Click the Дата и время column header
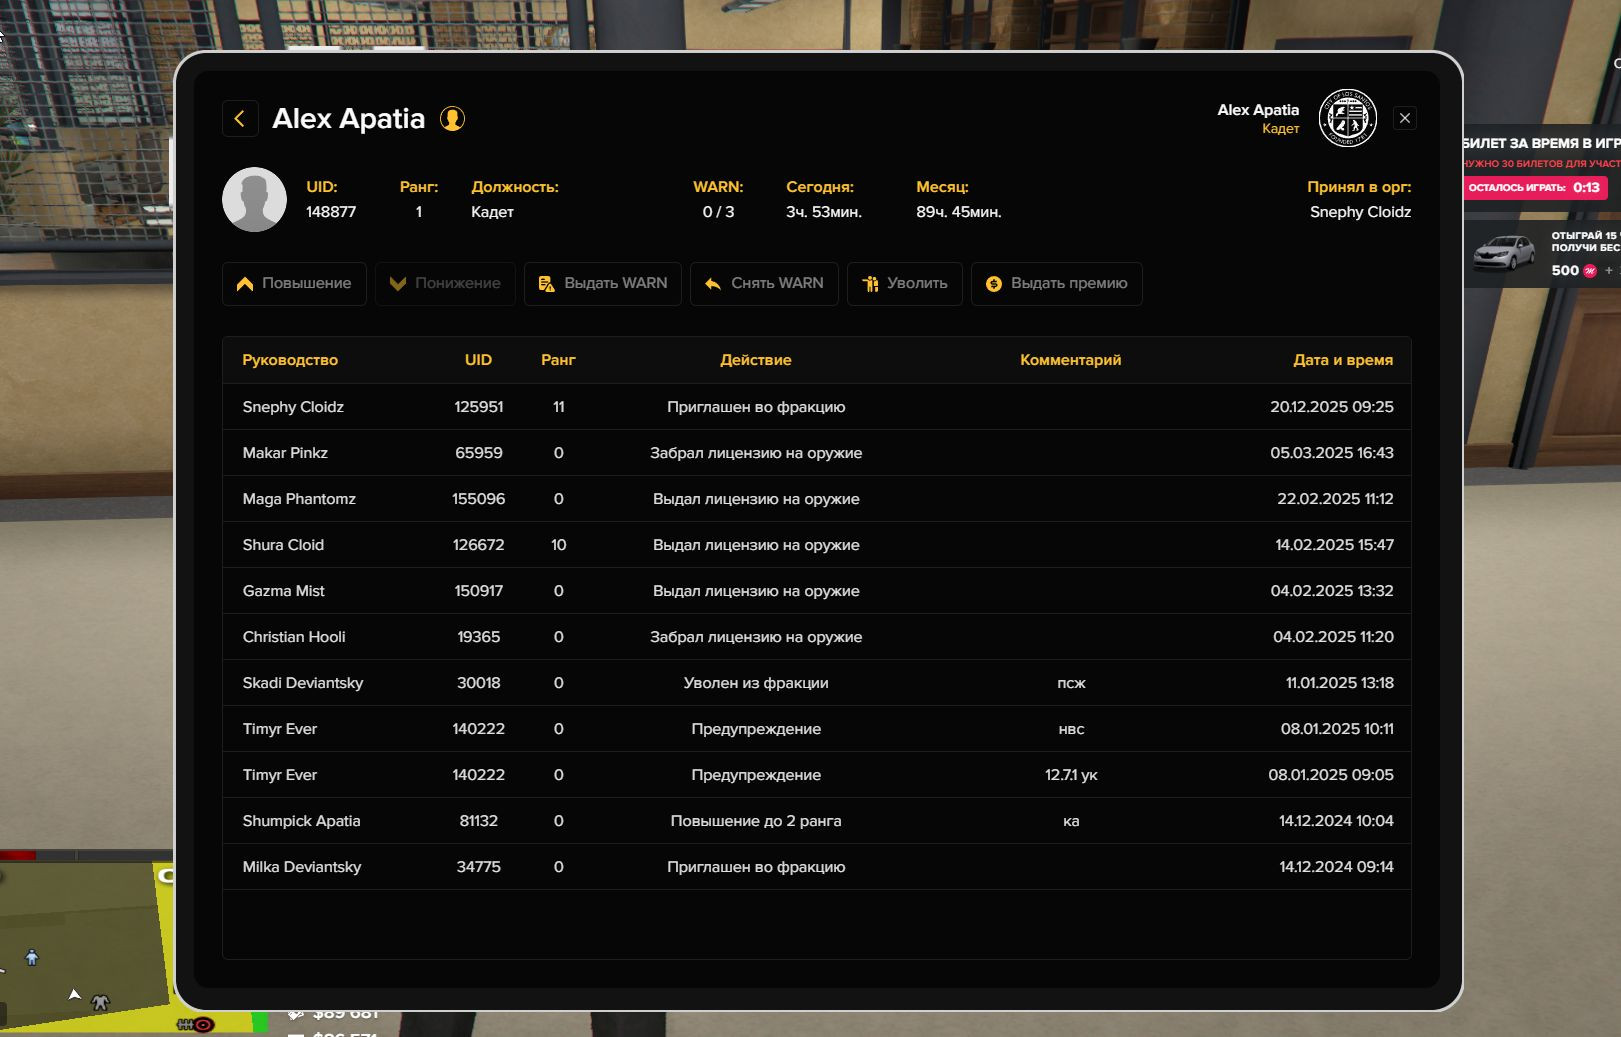Viewport: 1621px width, 1037px height. 1343,360
